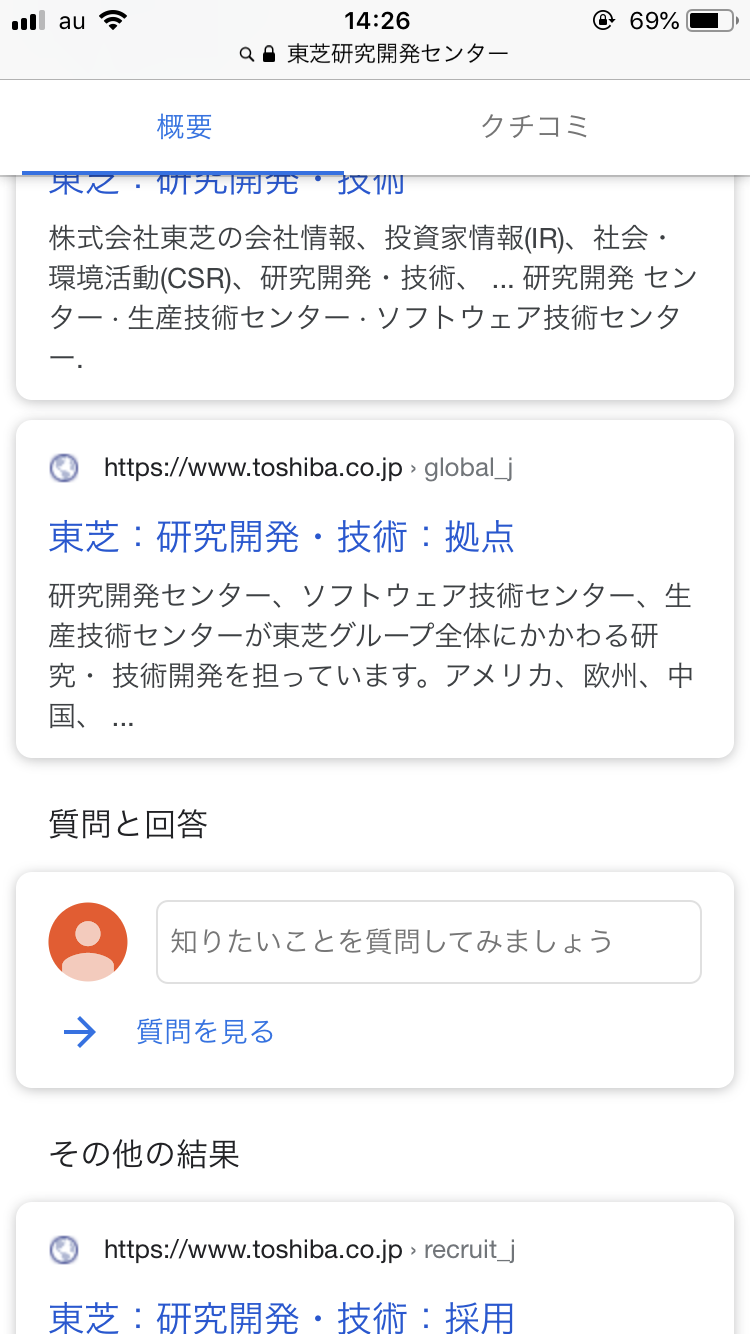Click the globe favicon of the global_j result
Image resolution: width=750 pixels, height=1334 pixels.
[x=64, y=467]
